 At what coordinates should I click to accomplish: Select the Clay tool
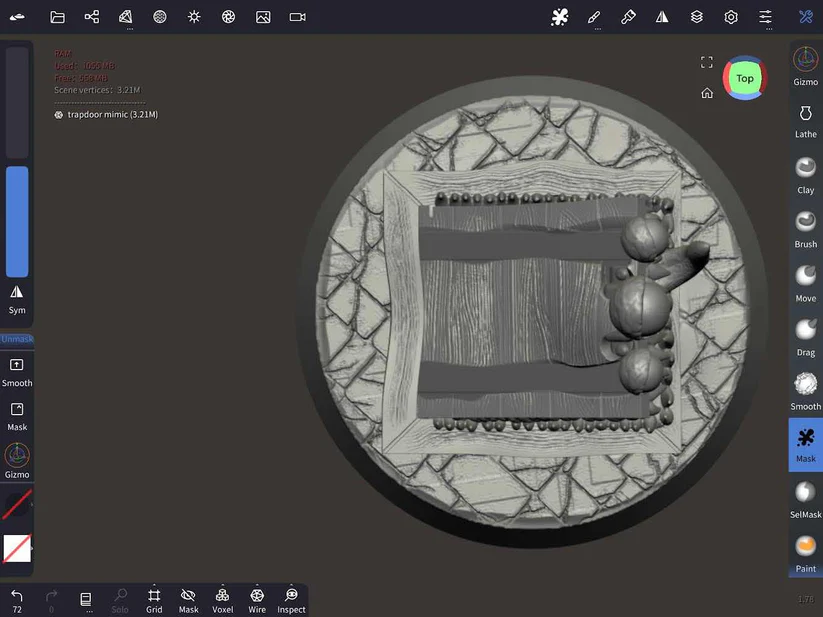805,176
